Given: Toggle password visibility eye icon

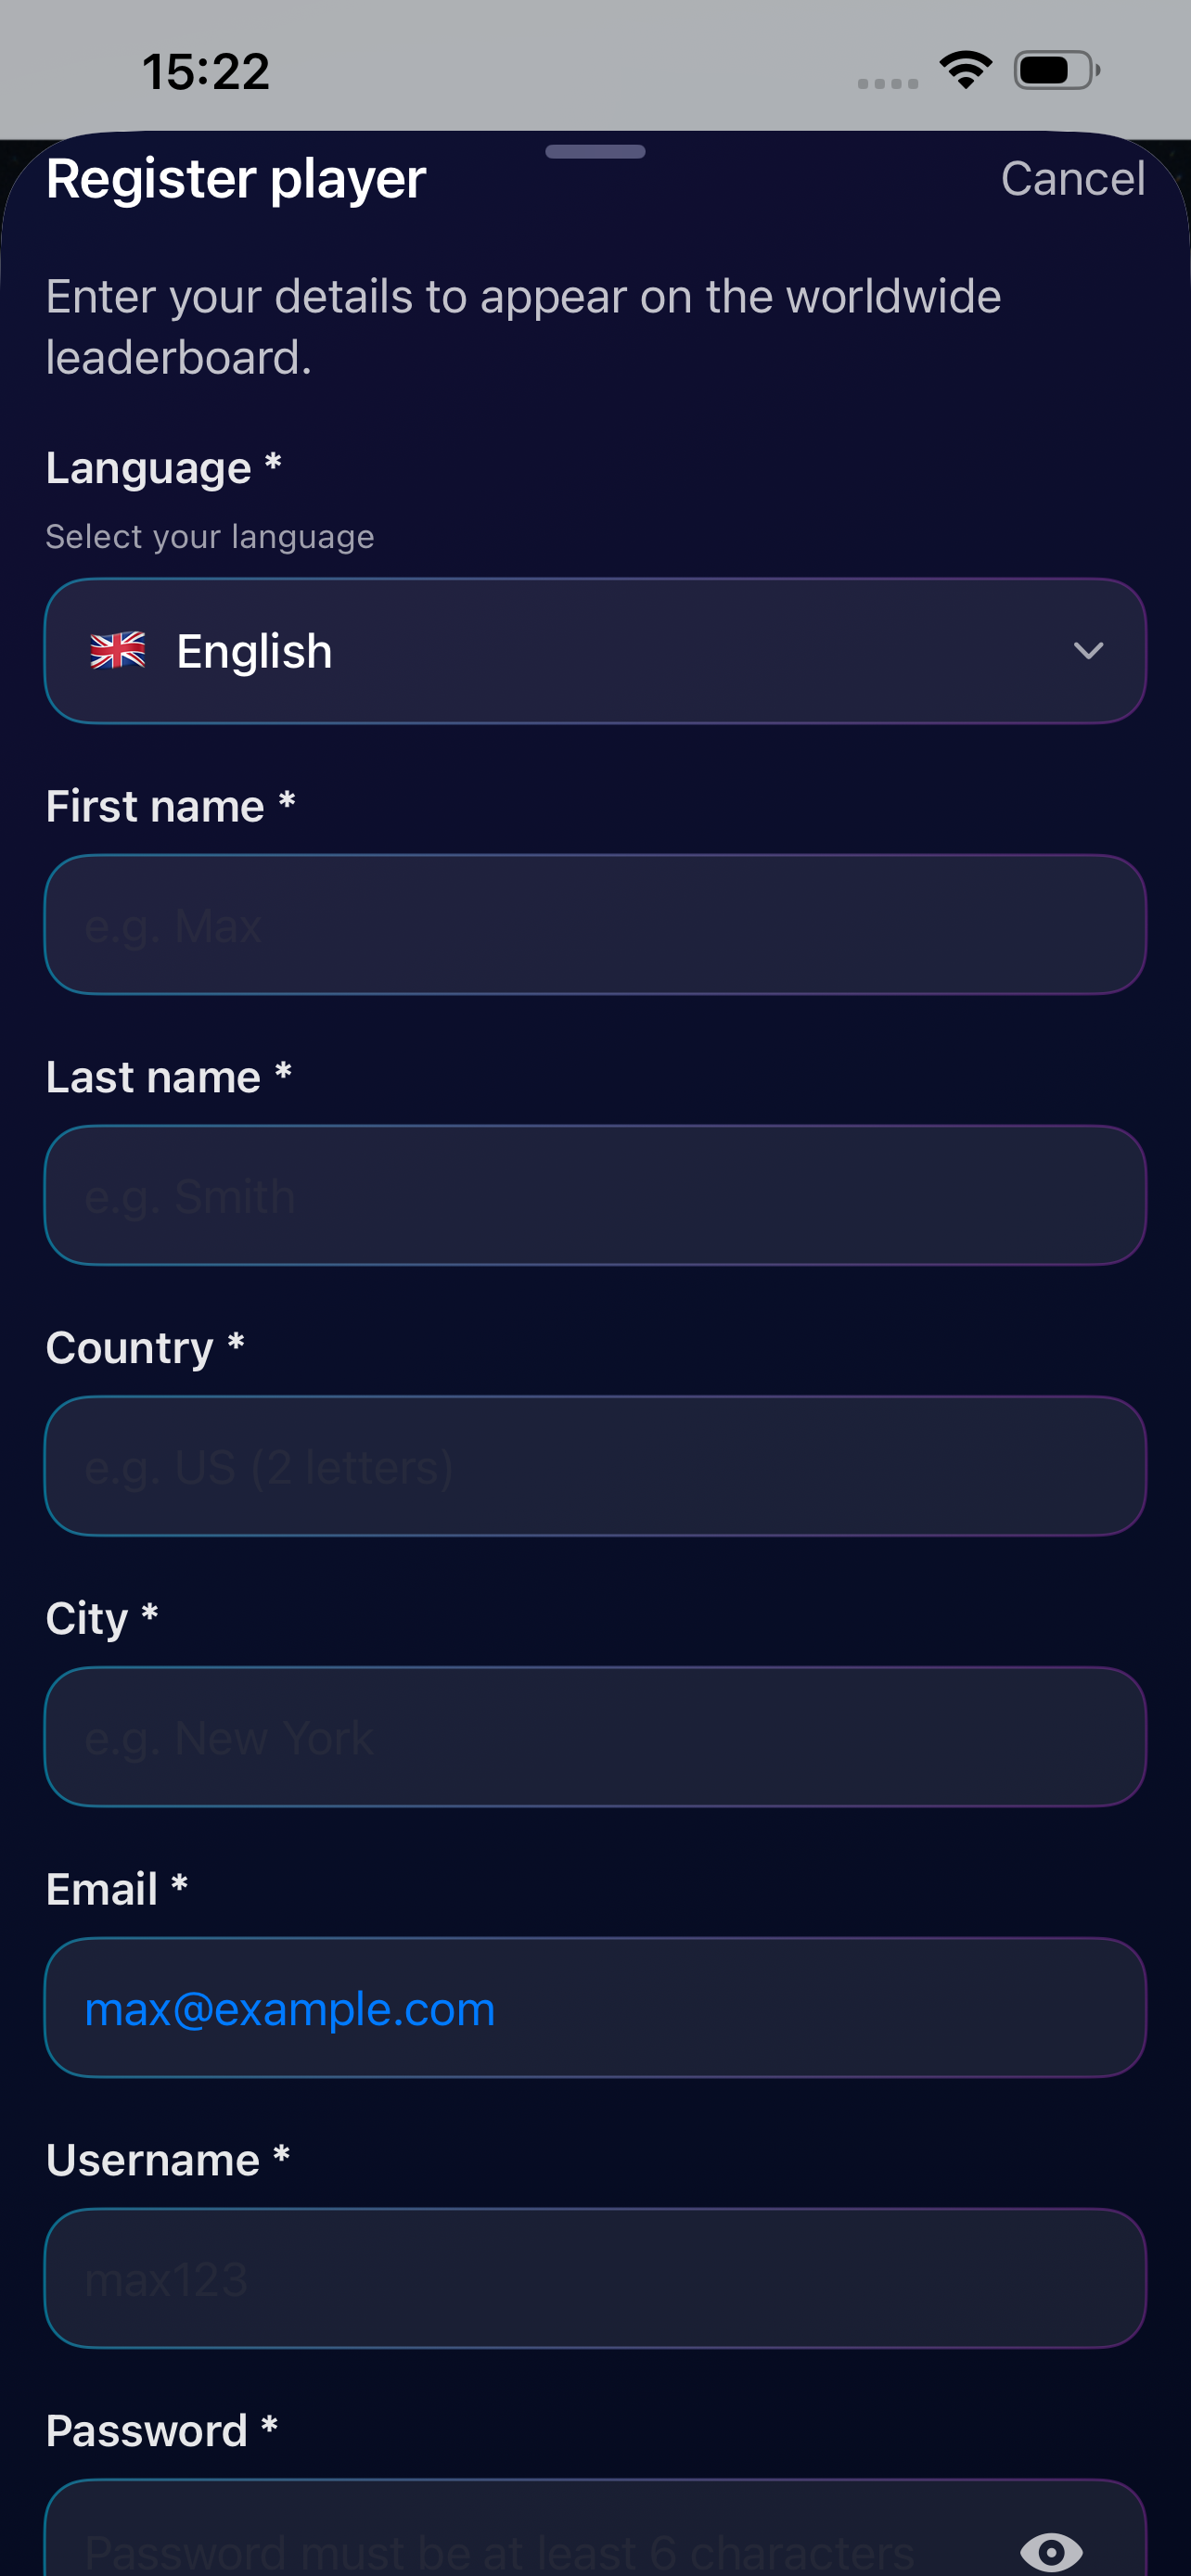Looking at the screenshot, I should (1050, 2551).
